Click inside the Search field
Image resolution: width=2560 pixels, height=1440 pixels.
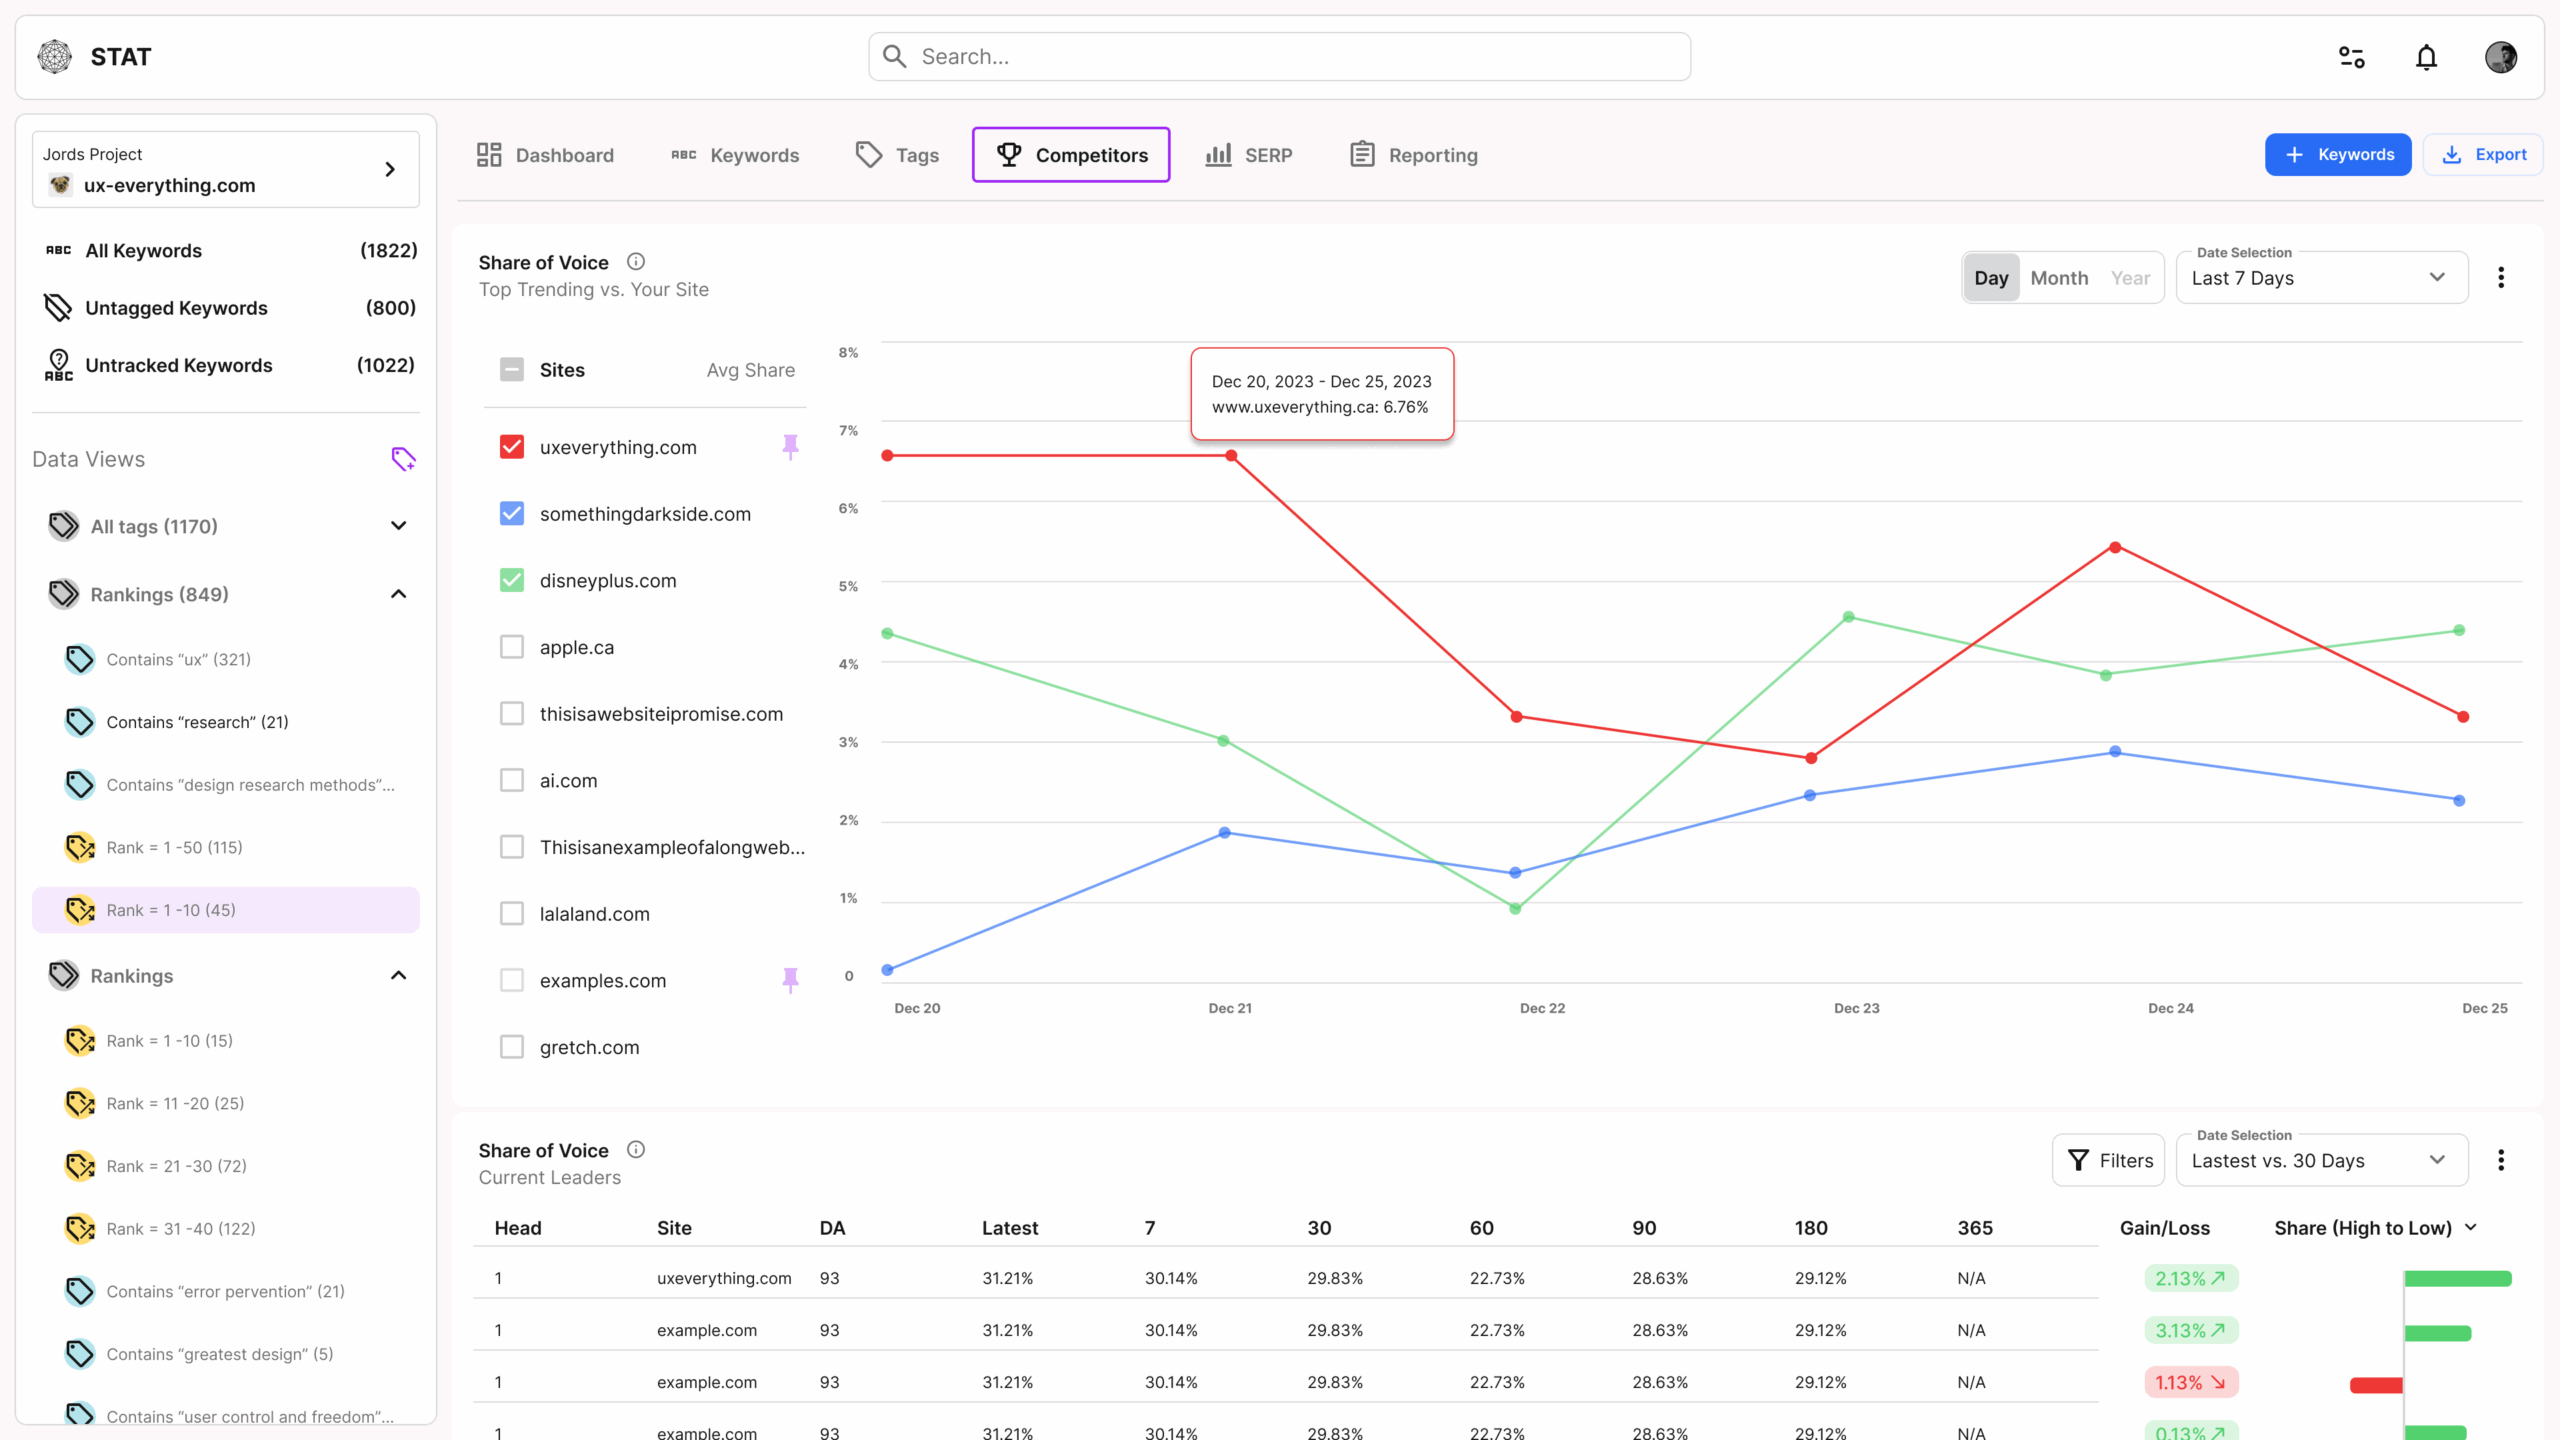1280,57
